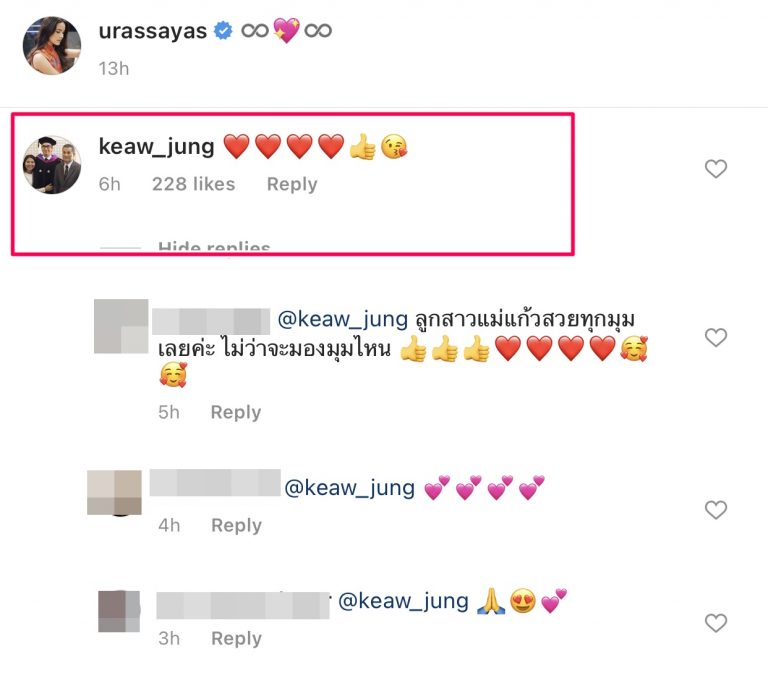Viewport: 768px width, 678px height.
Task: Open blurred avatar of 5h reply
Action: pyautogui.click(x=121, y=326)
